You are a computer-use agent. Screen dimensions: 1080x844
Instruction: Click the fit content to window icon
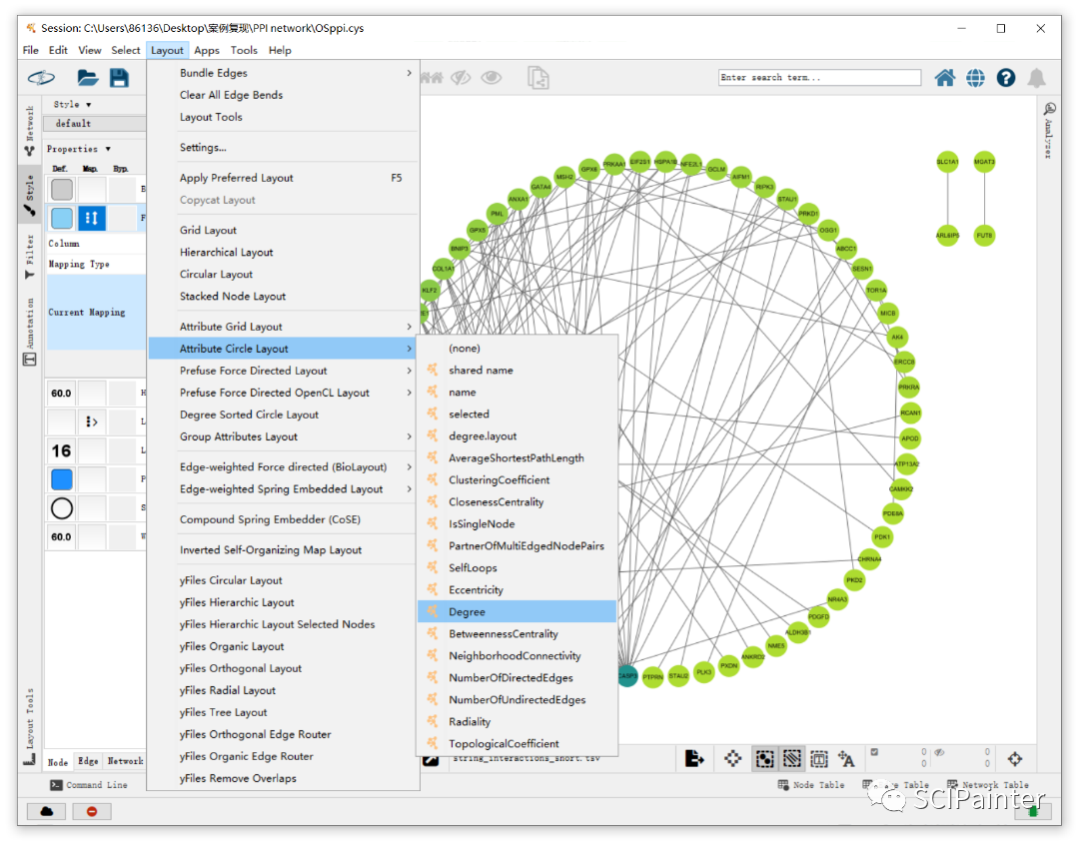coord(733,759)
